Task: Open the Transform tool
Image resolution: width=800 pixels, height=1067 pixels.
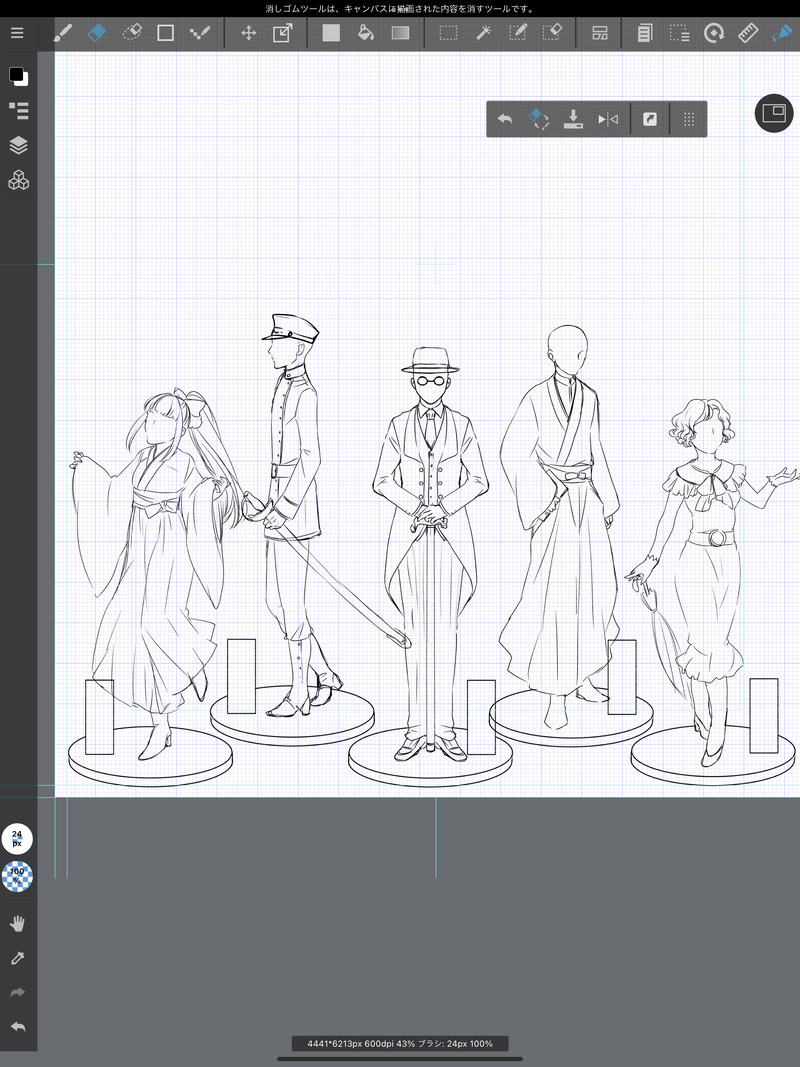Action: coord(282,33)
